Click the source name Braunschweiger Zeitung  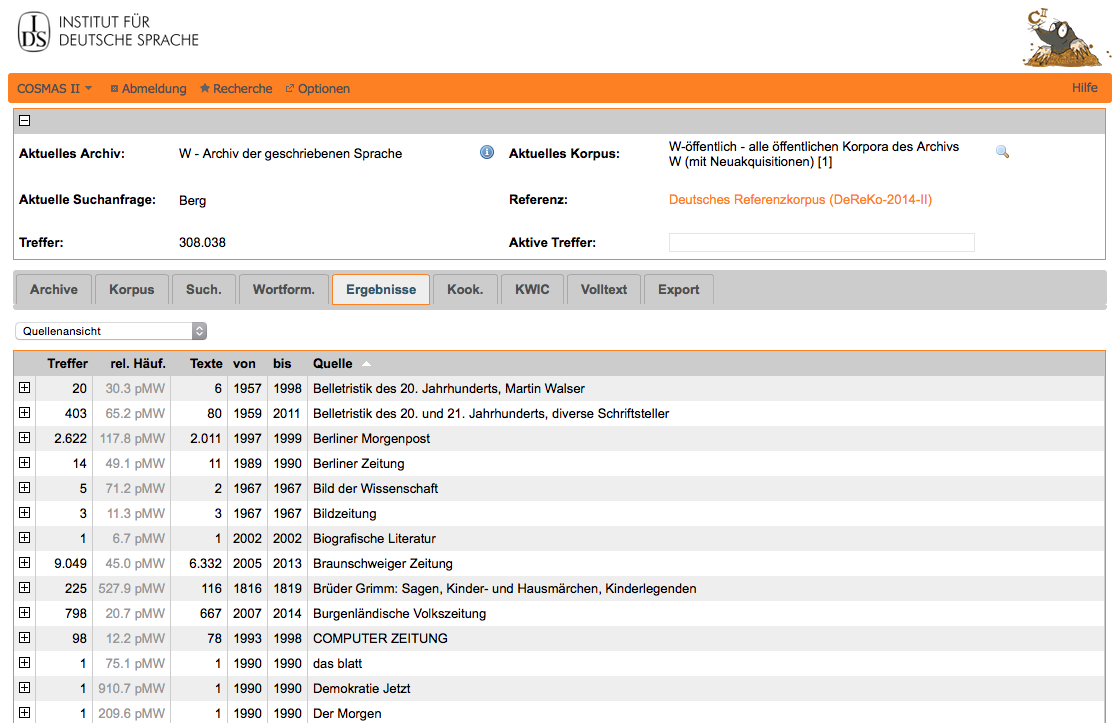(x=383, y=564)
